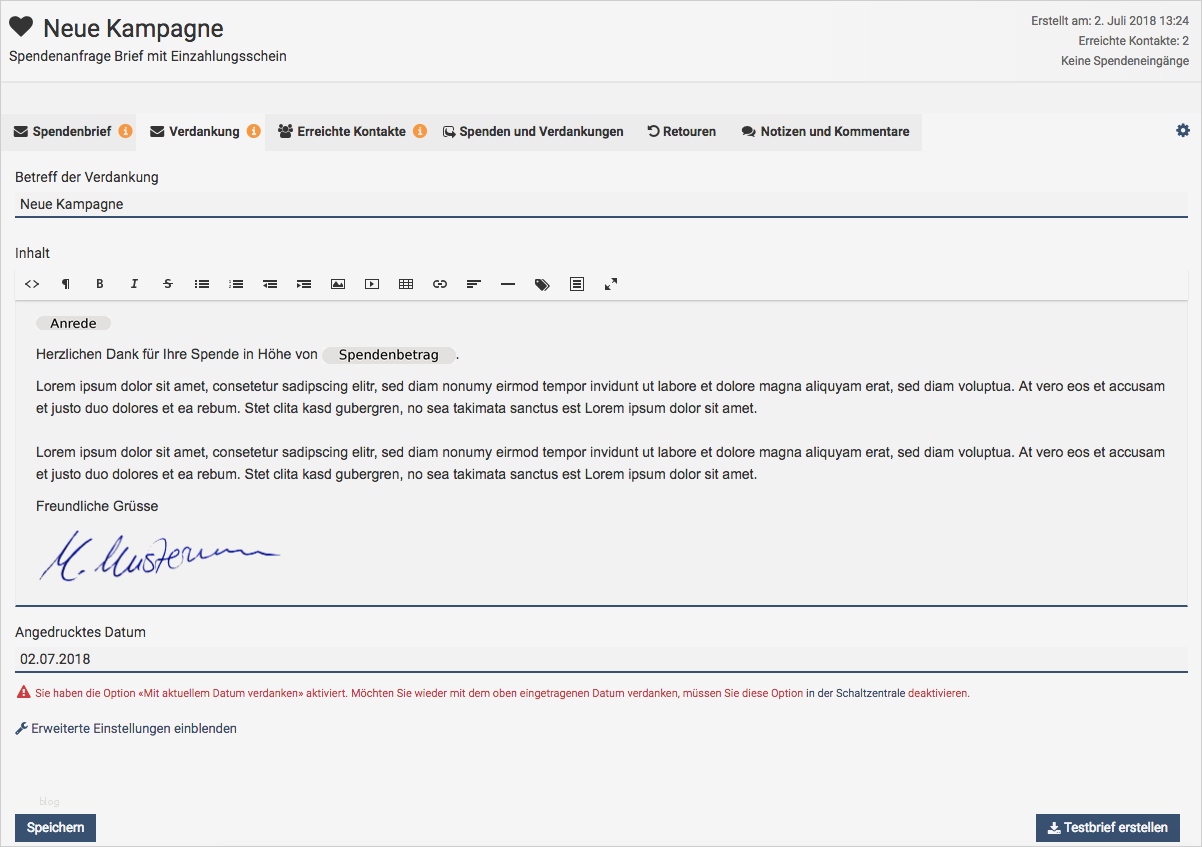Click deaktivieren in the warning message

coord(937,691)
